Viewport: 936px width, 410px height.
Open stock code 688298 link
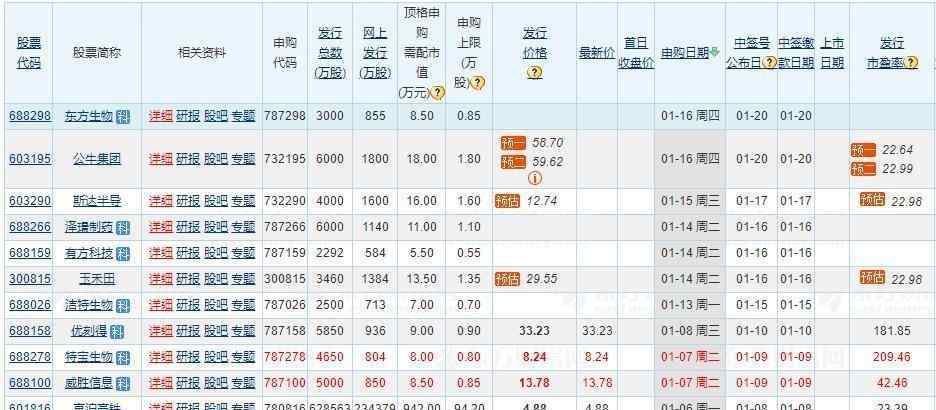pyautogui.click(x=29, y=116)
